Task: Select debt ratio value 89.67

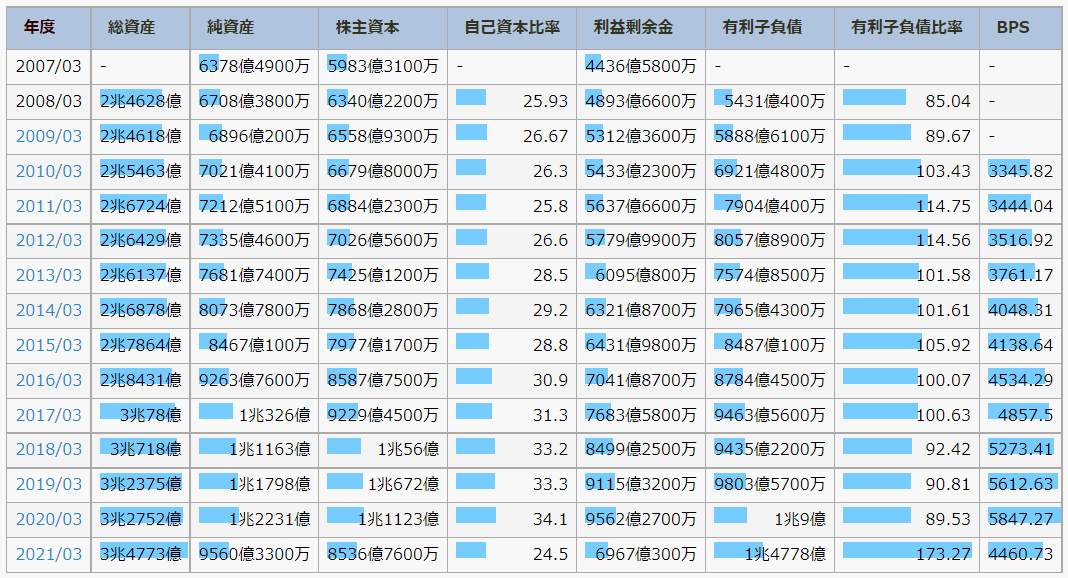Action: coord(948,136)
